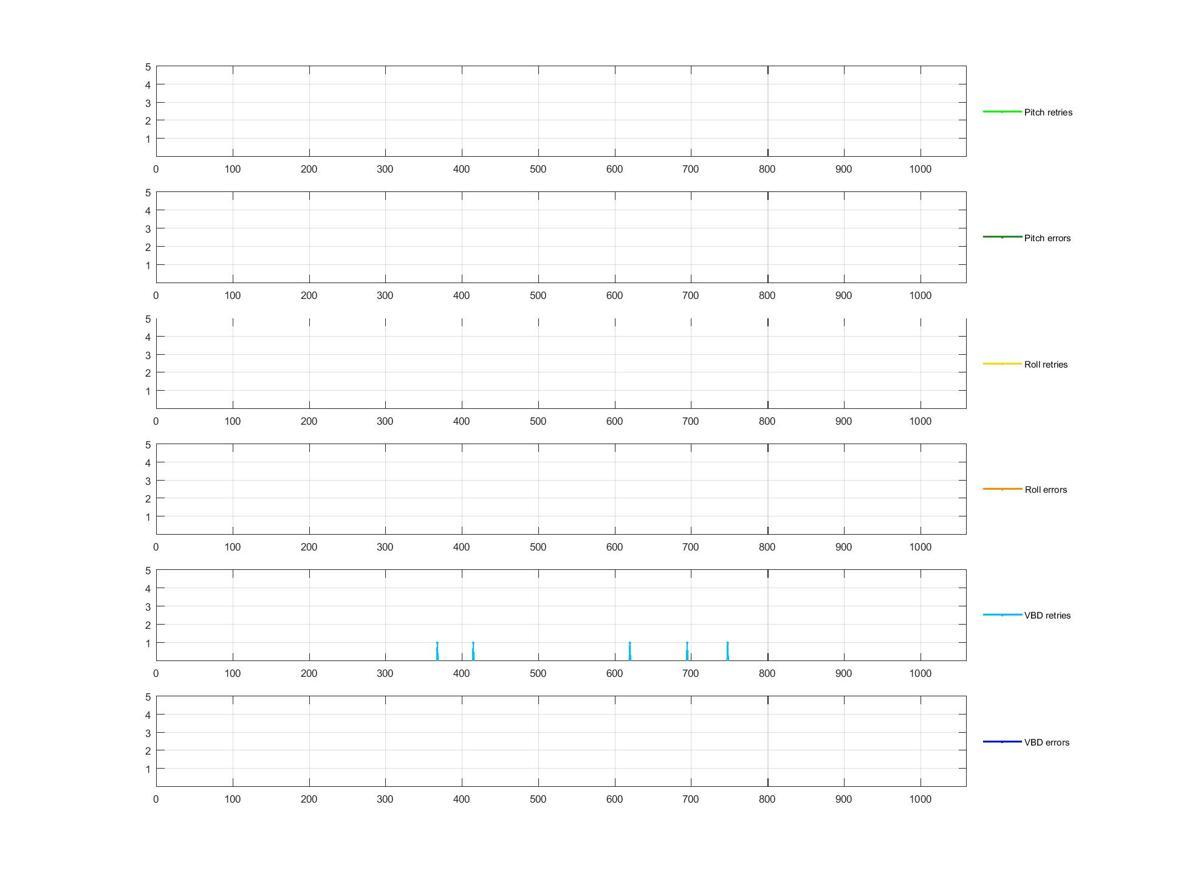Click the 900 x-axis label under VBD errors plot

843,799
